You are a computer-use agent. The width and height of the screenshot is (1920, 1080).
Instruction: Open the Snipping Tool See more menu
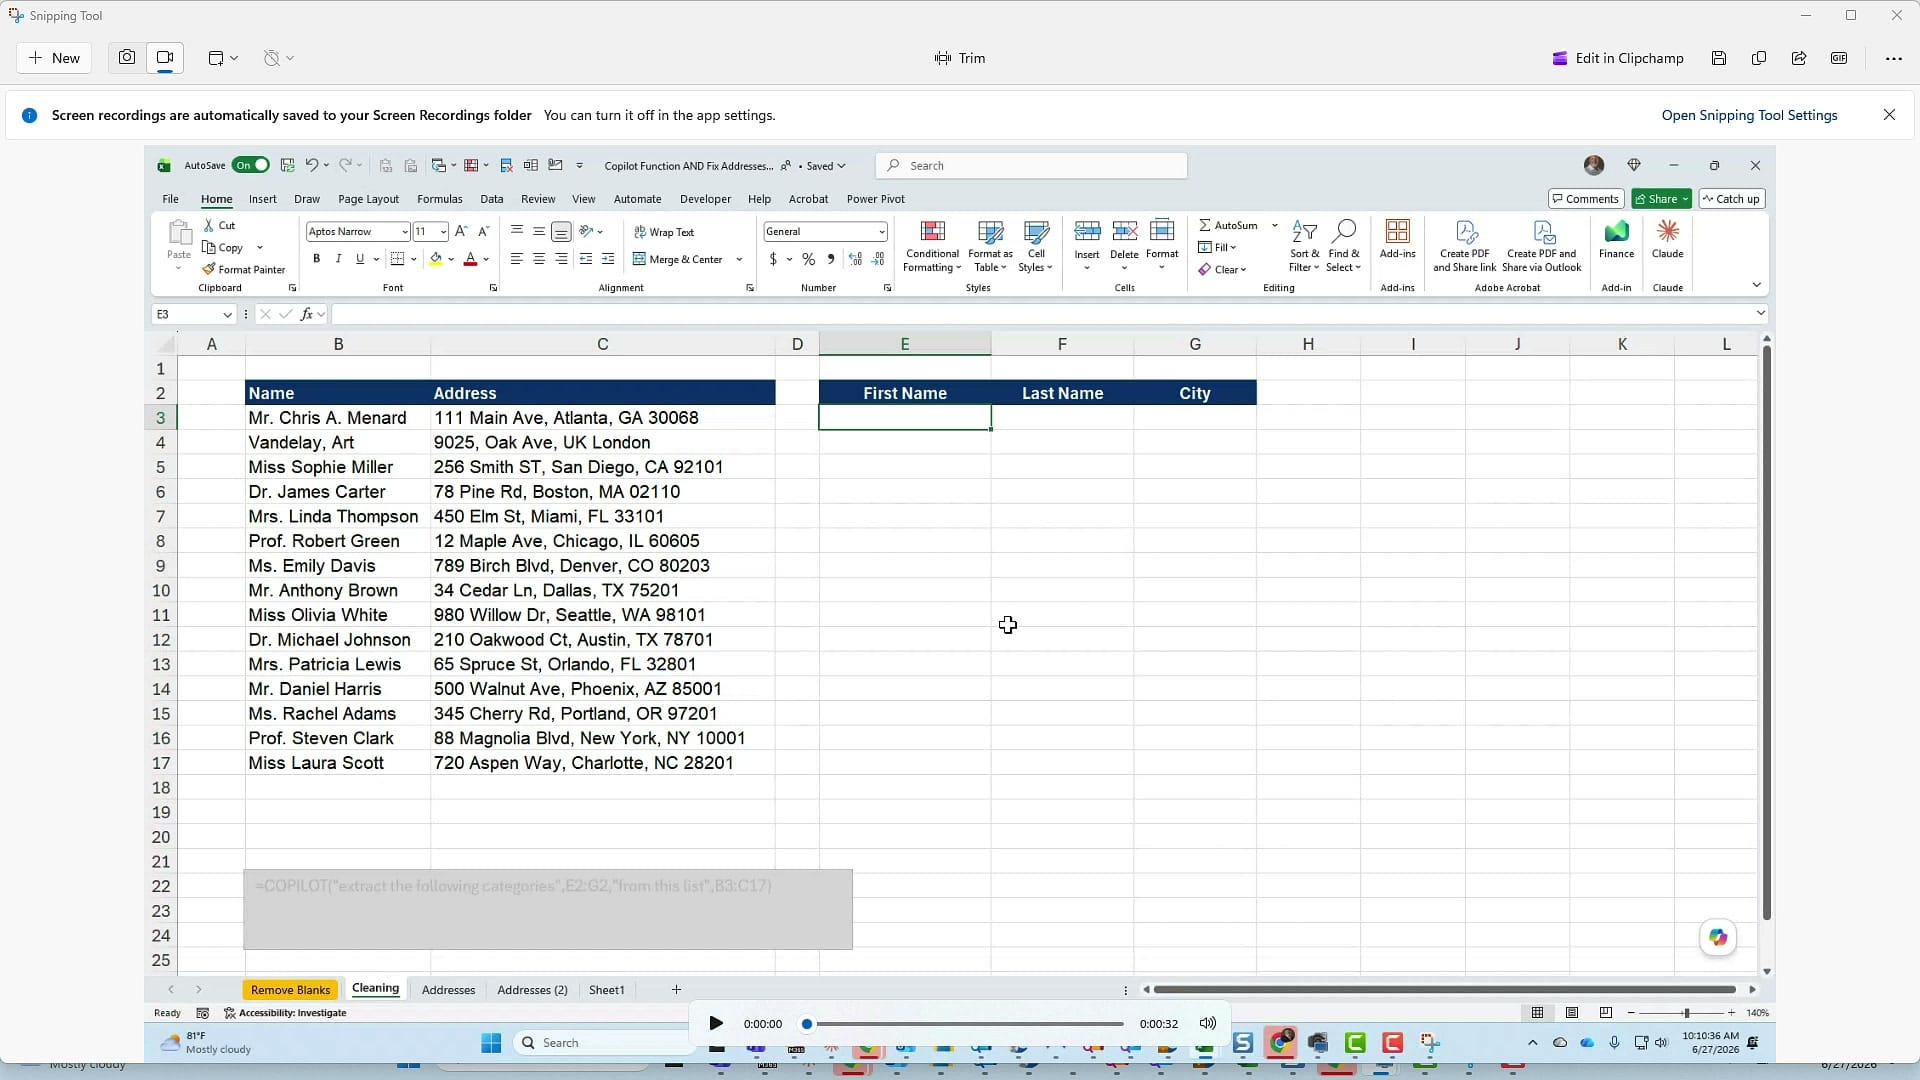[1893, 58]
